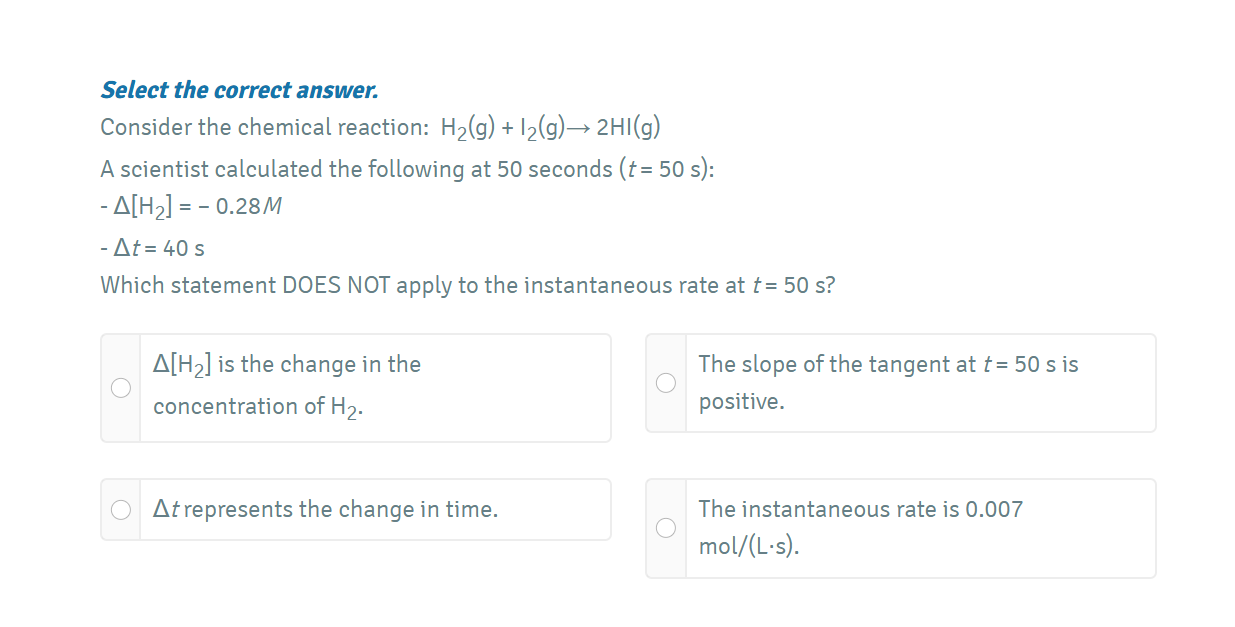This screenshot has width=1235, height=627.
Task: Click the 'Δ[H2] = −0.28 M' line
Action: 192,208
